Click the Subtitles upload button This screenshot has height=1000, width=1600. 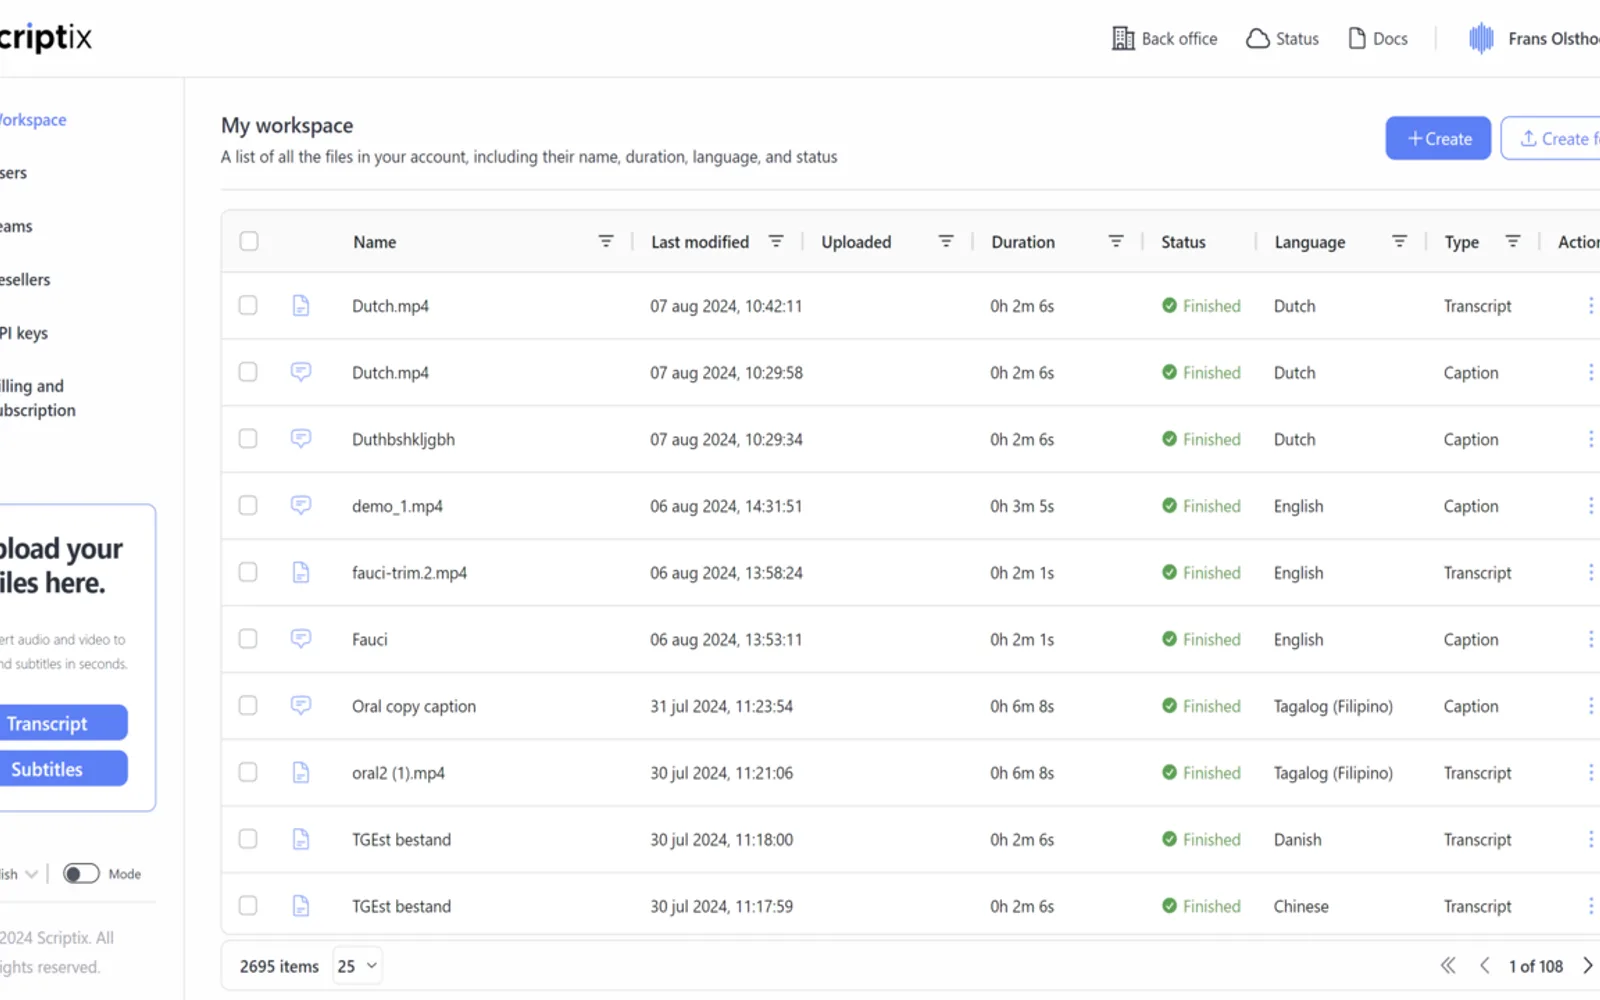coord(62,769)
